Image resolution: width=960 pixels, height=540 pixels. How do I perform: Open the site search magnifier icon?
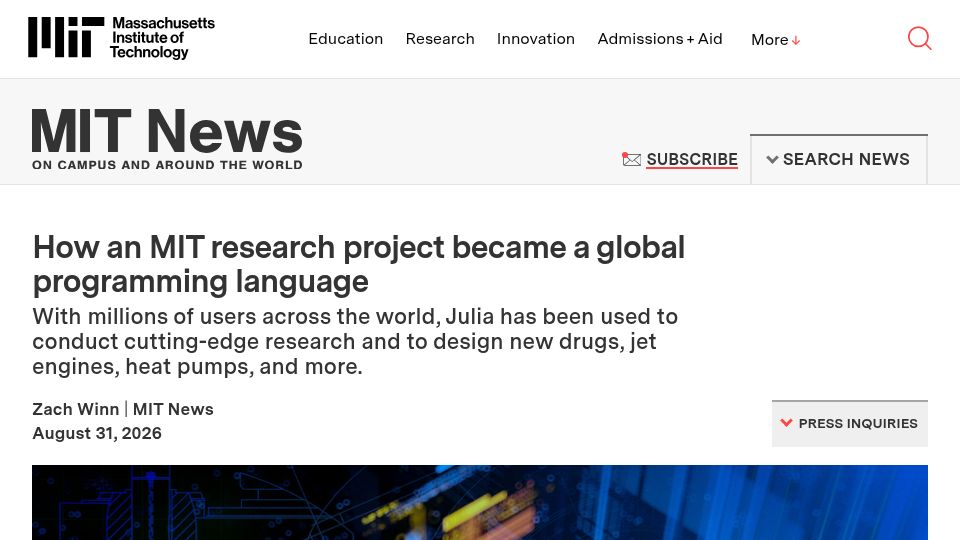[x=919, y=38]
